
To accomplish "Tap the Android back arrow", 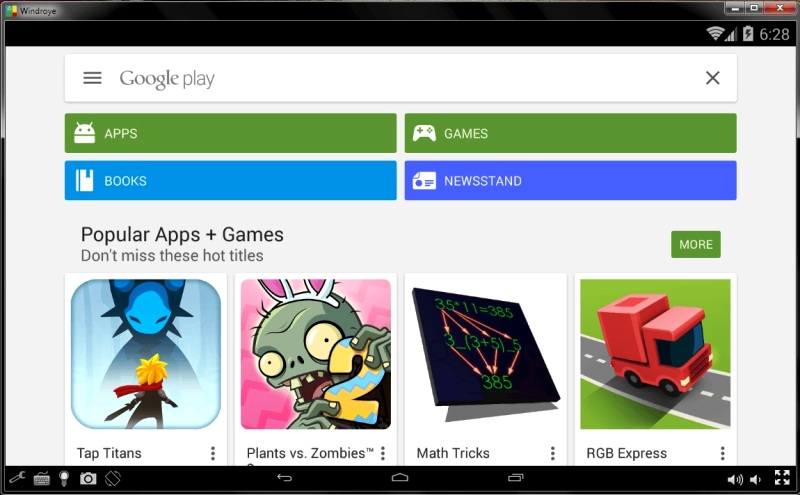I will pos(284,478).
